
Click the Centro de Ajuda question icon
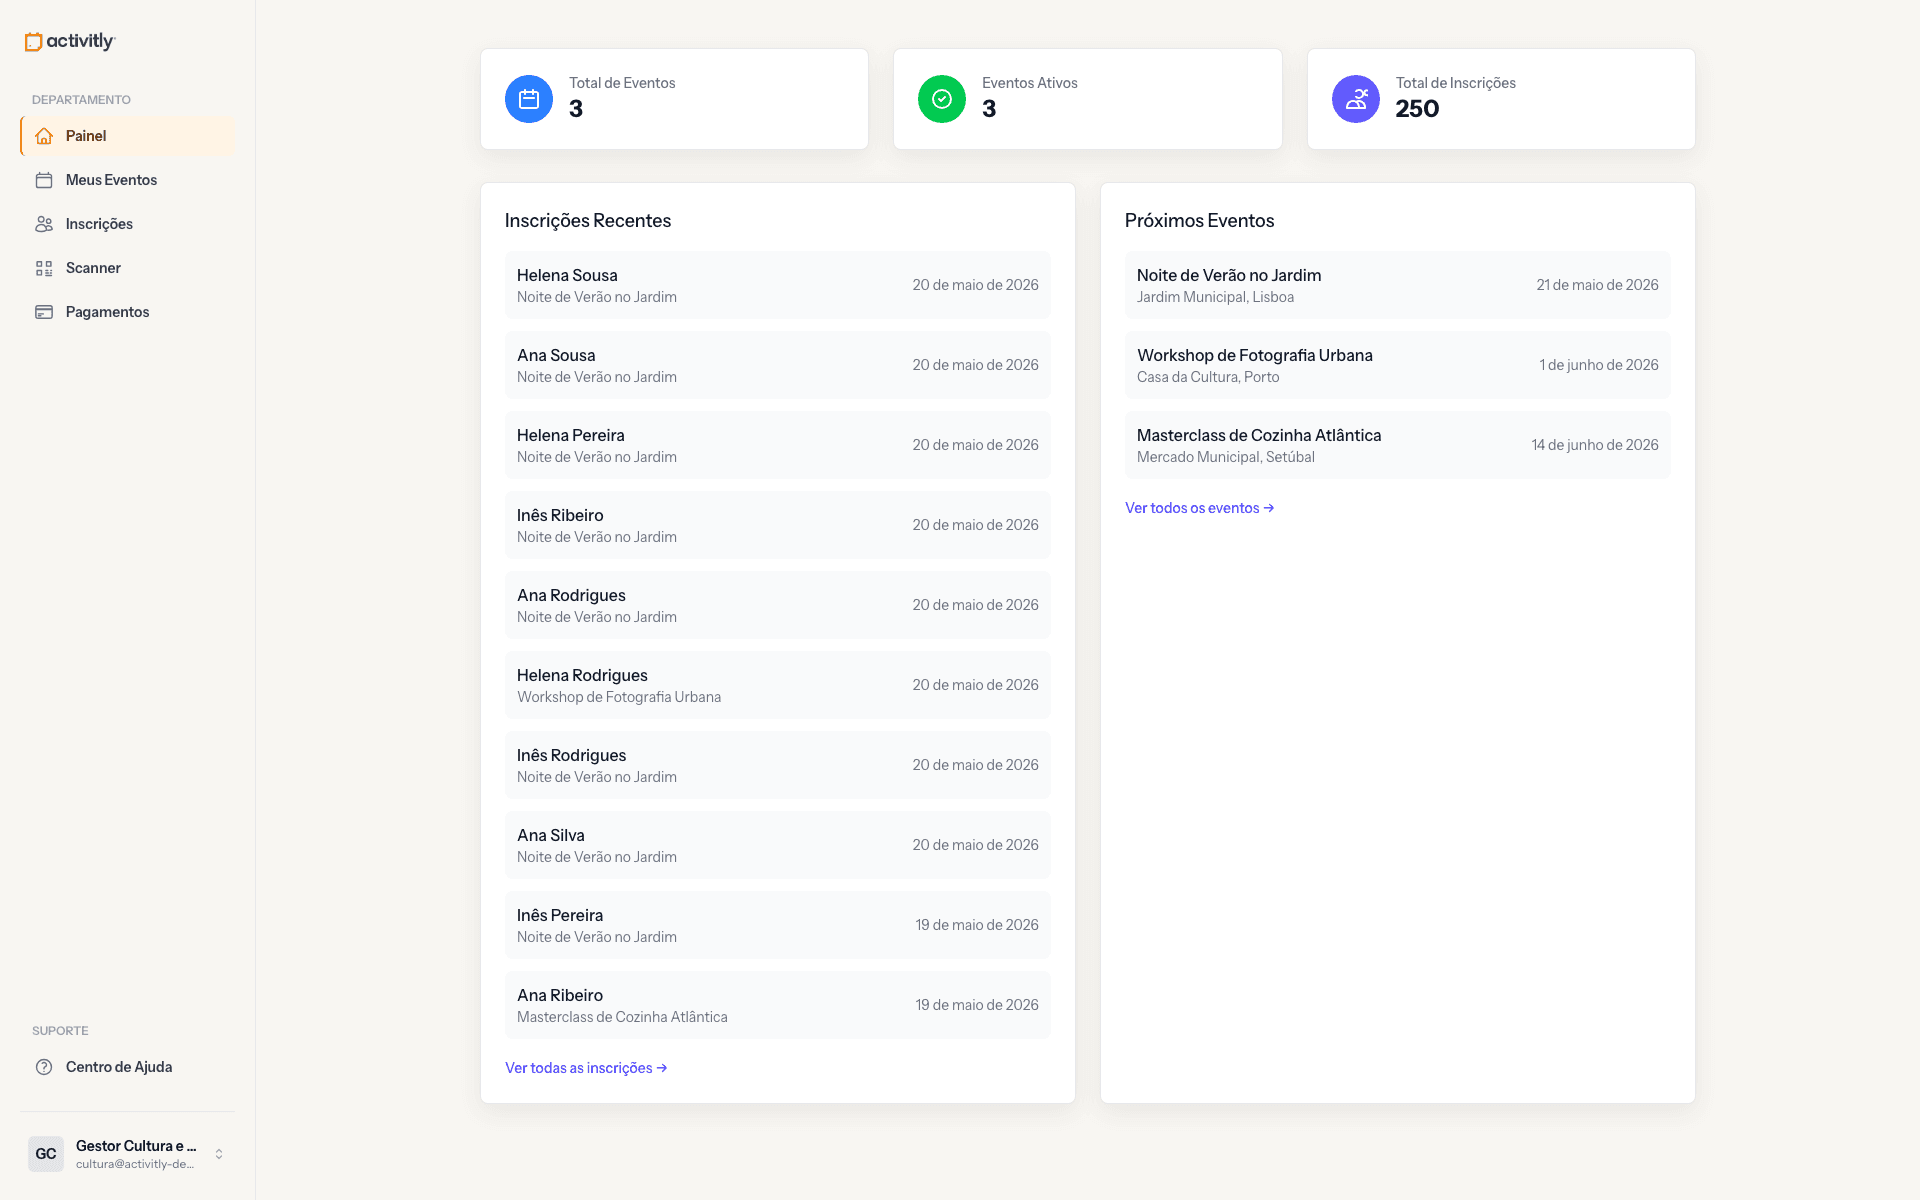tap(44, 1067)
